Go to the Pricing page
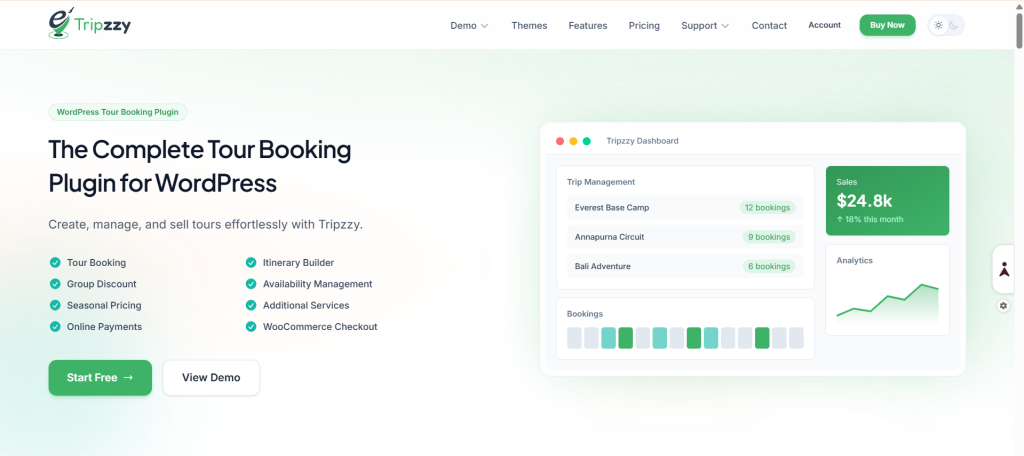 (x=644, y=25)
